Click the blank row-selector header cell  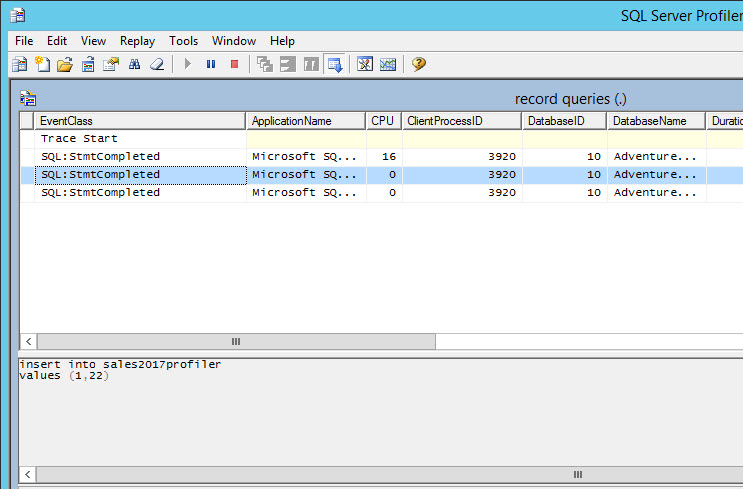click(x=27, y=121)
